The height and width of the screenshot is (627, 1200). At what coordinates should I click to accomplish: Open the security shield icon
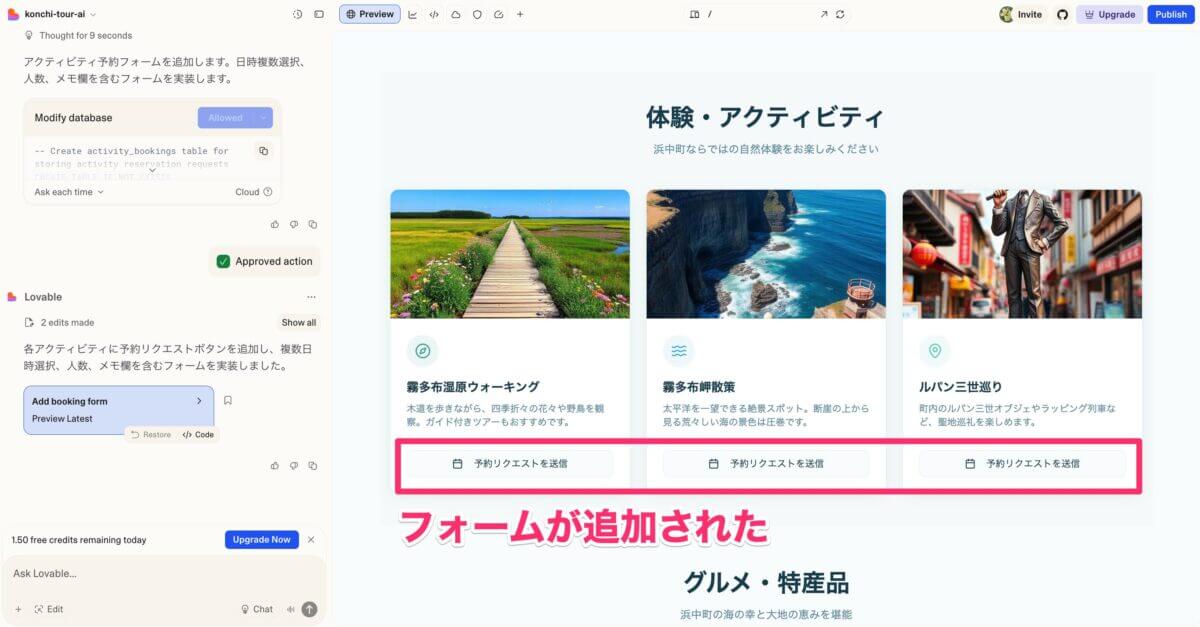(x=477, y=14)
